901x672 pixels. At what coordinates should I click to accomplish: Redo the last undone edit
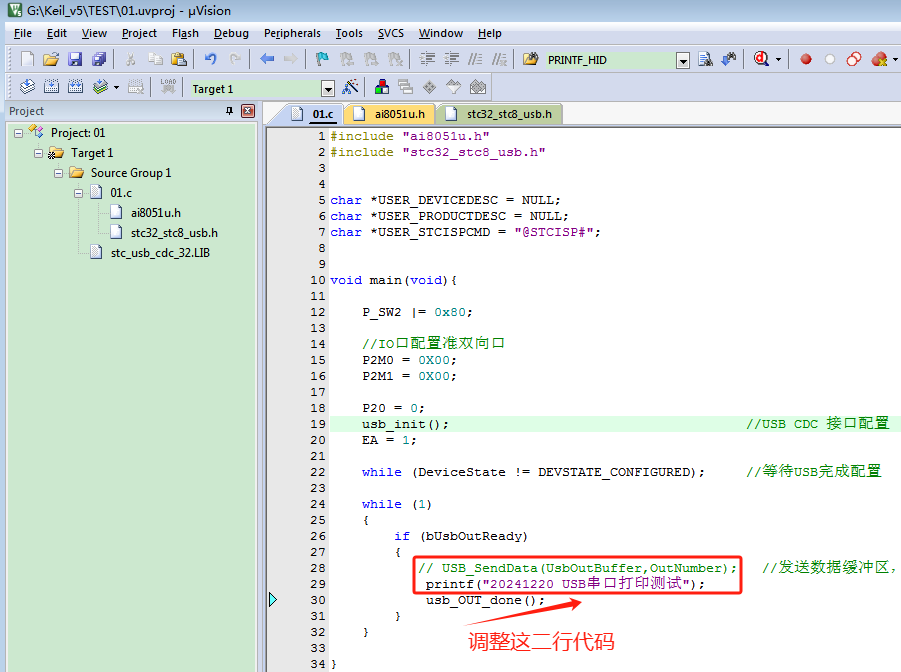(234, 59)
